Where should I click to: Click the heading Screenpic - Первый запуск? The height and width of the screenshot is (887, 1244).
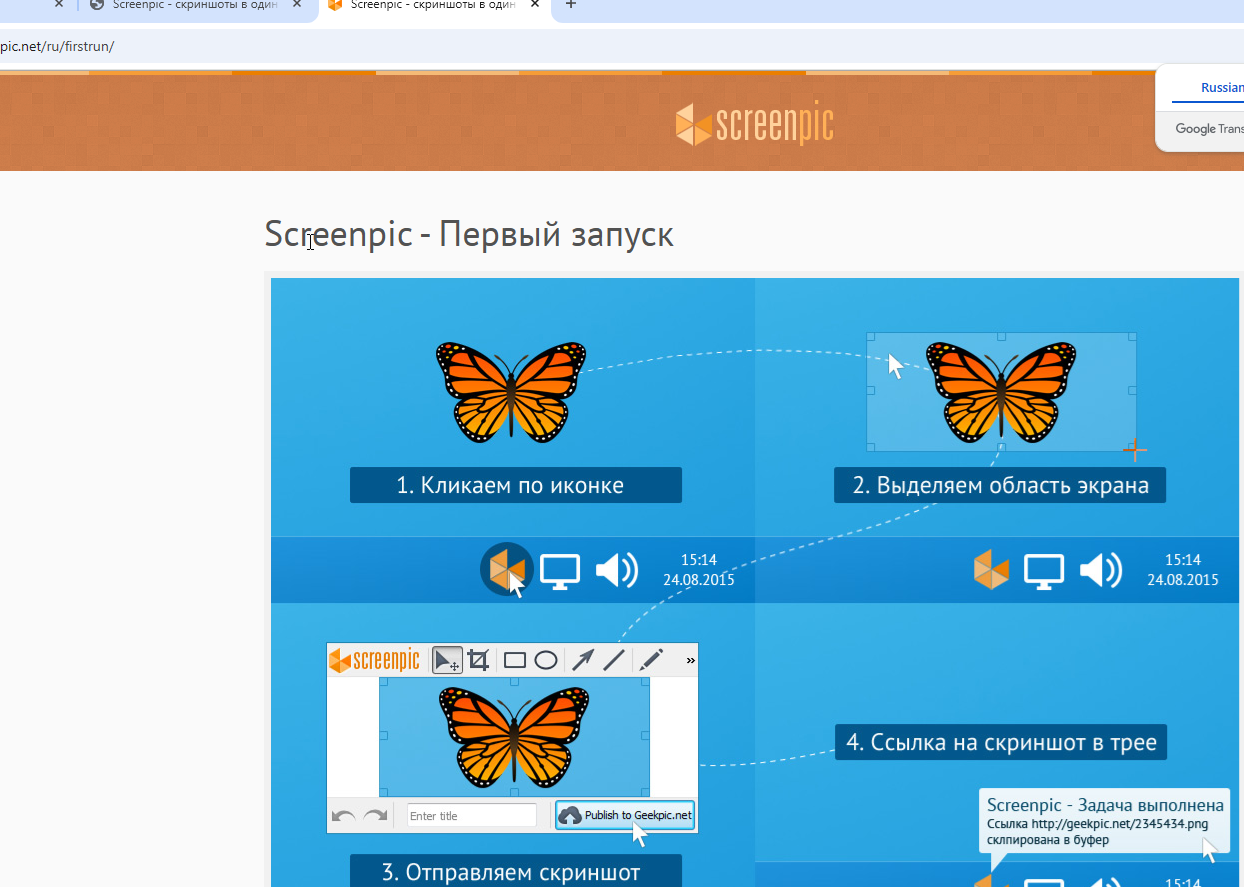tap(469, 234)
